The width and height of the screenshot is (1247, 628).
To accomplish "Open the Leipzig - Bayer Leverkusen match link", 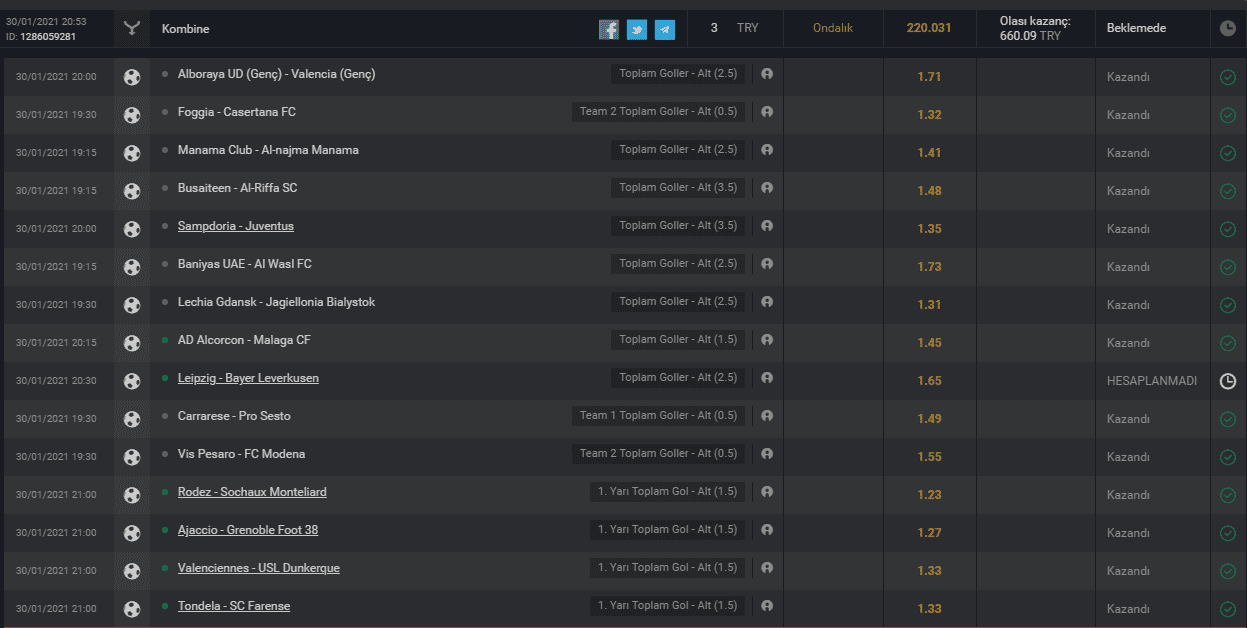I will click(x=248, y=378).
